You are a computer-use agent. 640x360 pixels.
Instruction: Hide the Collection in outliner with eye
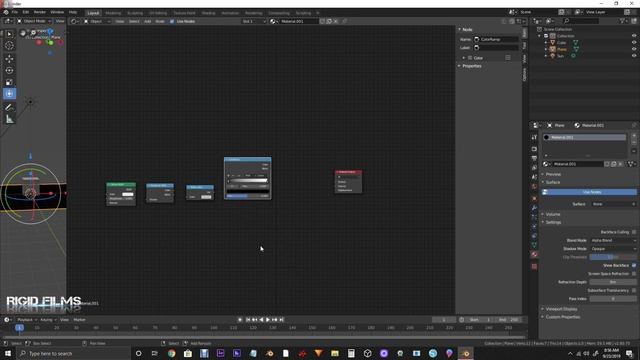tap(634, 36)
